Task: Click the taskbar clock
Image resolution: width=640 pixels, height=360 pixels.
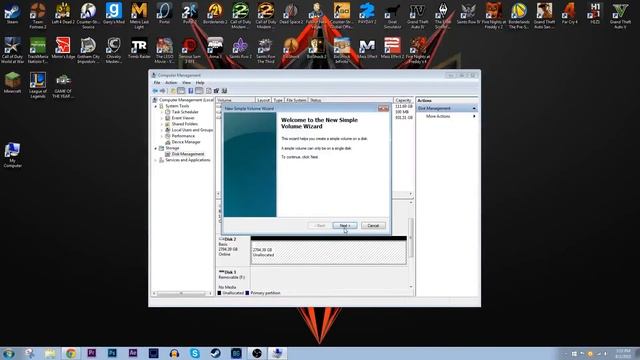Action: 623,354
